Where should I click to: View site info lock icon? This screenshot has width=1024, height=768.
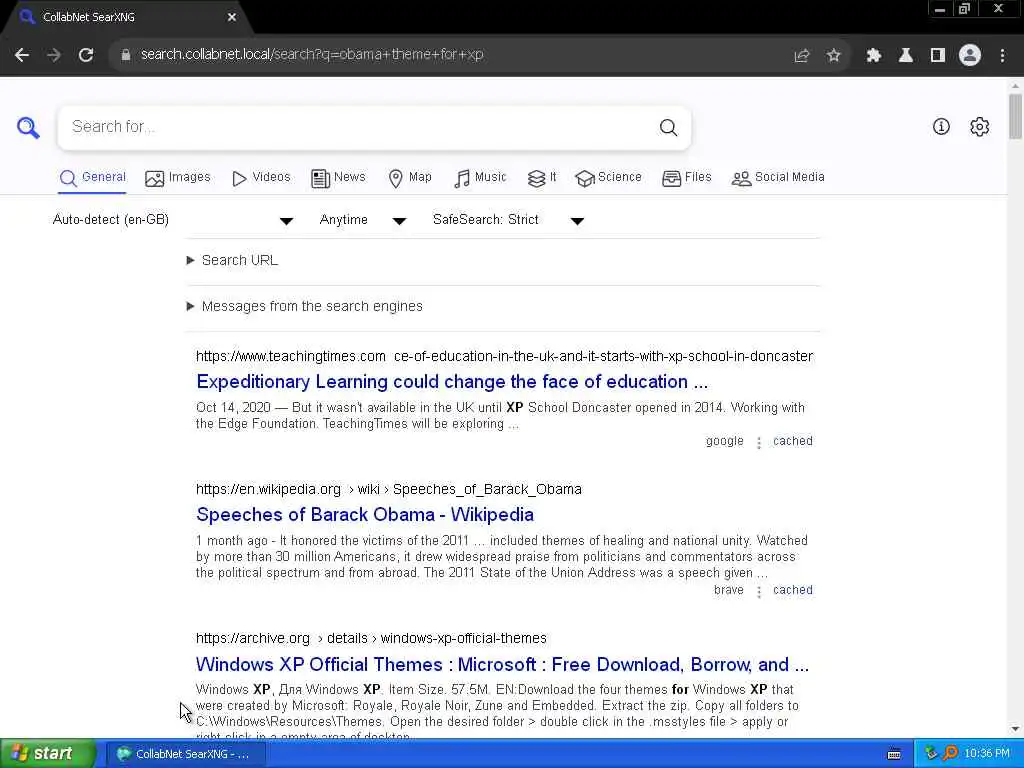(x=126, y=55)
